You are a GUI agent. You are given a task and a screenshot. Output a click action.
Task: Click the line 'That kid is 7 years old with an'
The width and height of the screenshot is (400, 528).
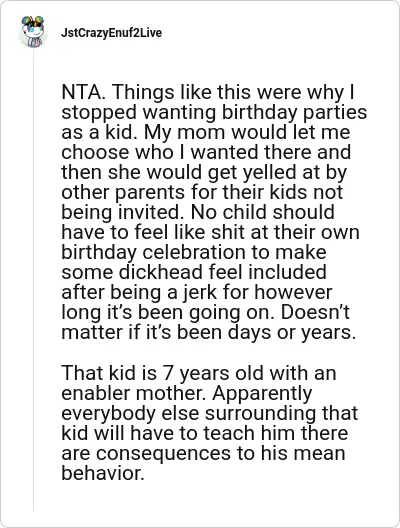tap(199, 373)
